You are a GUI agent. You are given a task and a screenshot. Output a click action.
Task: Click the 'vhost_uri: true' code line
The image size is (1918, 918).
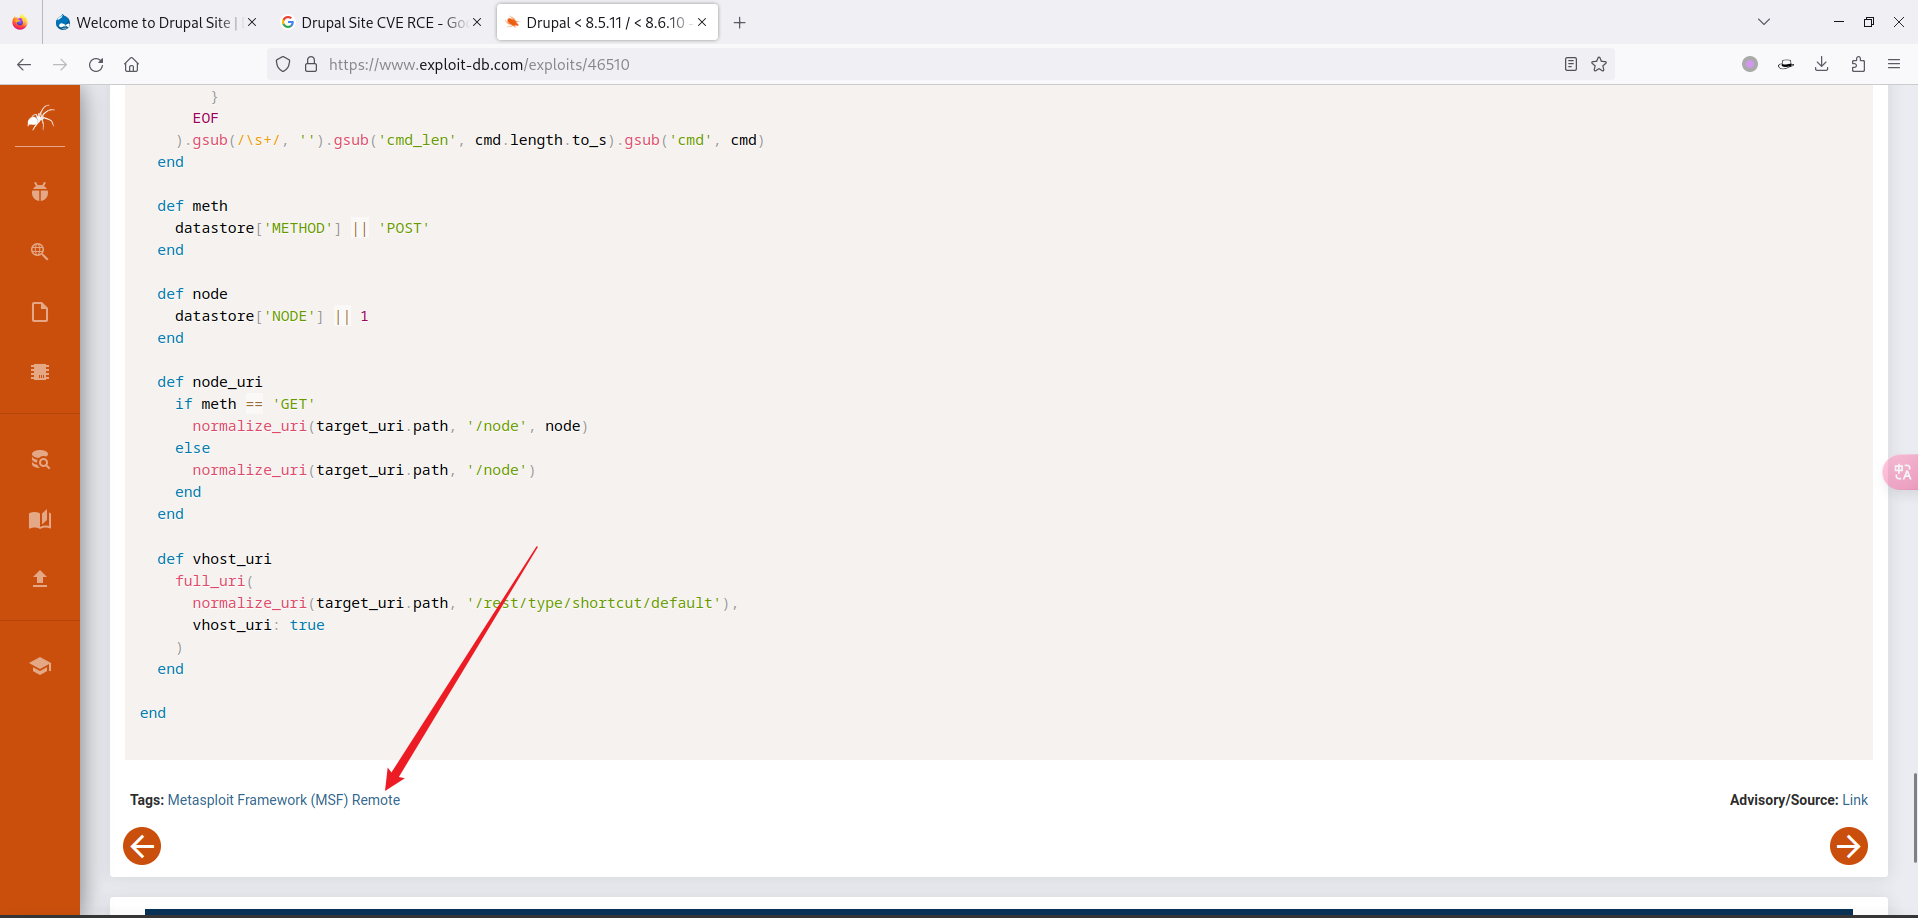(259, 625)
